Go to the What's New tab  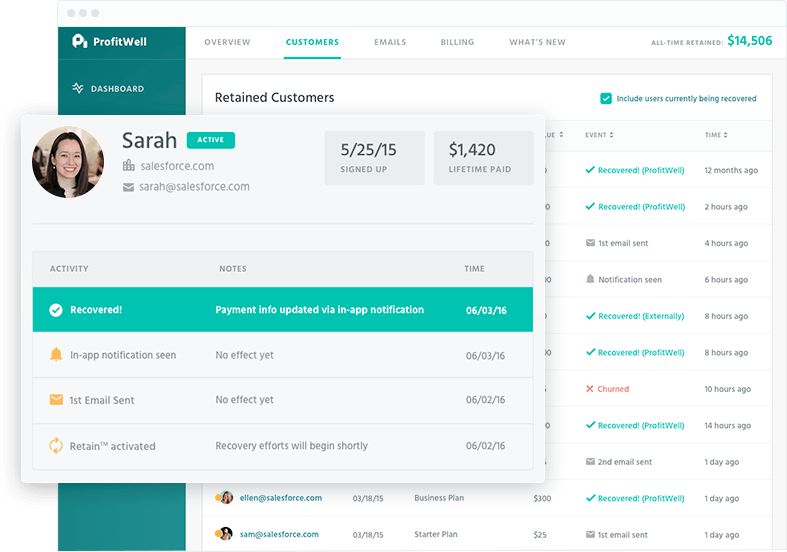tap(537, 42)
